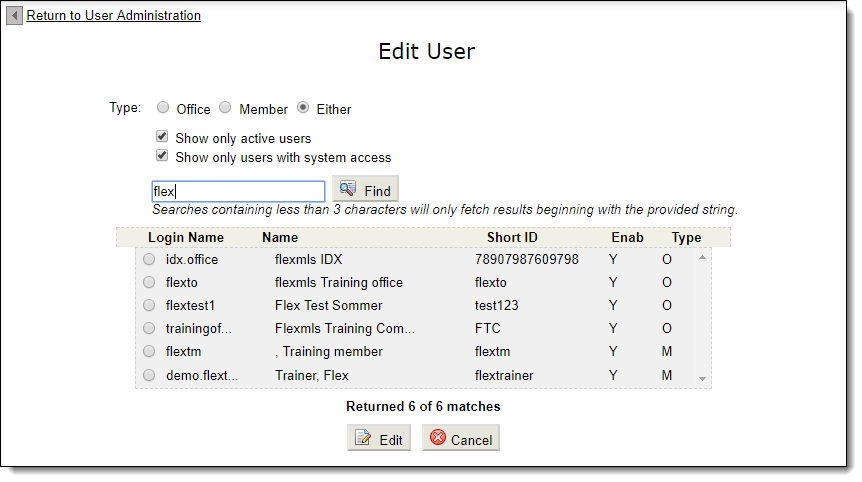The width and height of the screenshot is (862, 482).
Task: Click the name 'flexmls Training office'
Action: pos(339,282)
